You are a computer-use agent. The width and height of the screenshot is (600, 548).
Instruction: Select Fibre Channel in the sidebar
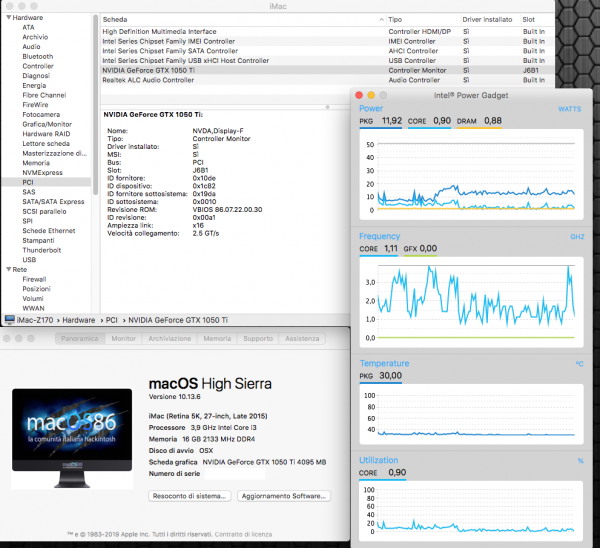[x=44, y=95]
